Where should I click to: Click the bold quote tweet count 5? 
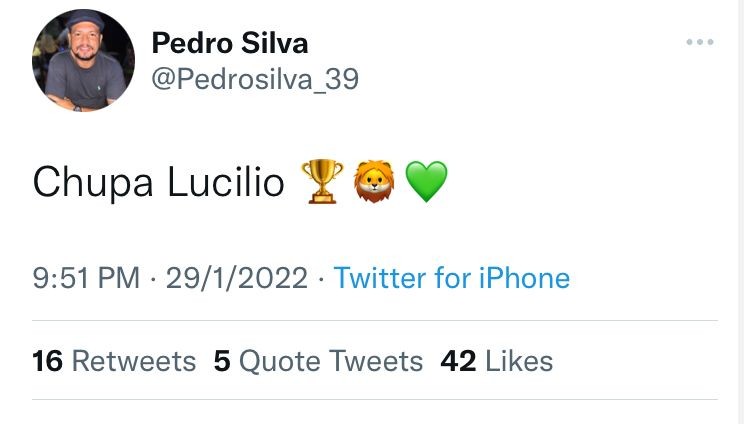click(x=222, y=360)
